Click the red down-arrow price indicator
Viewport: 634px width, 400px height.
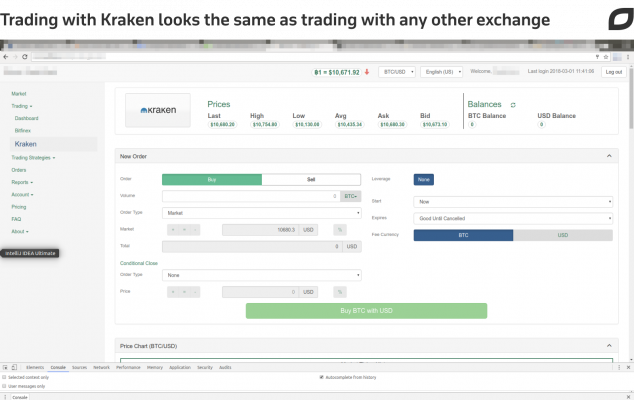pyautogui.click(x=367, y=72)
